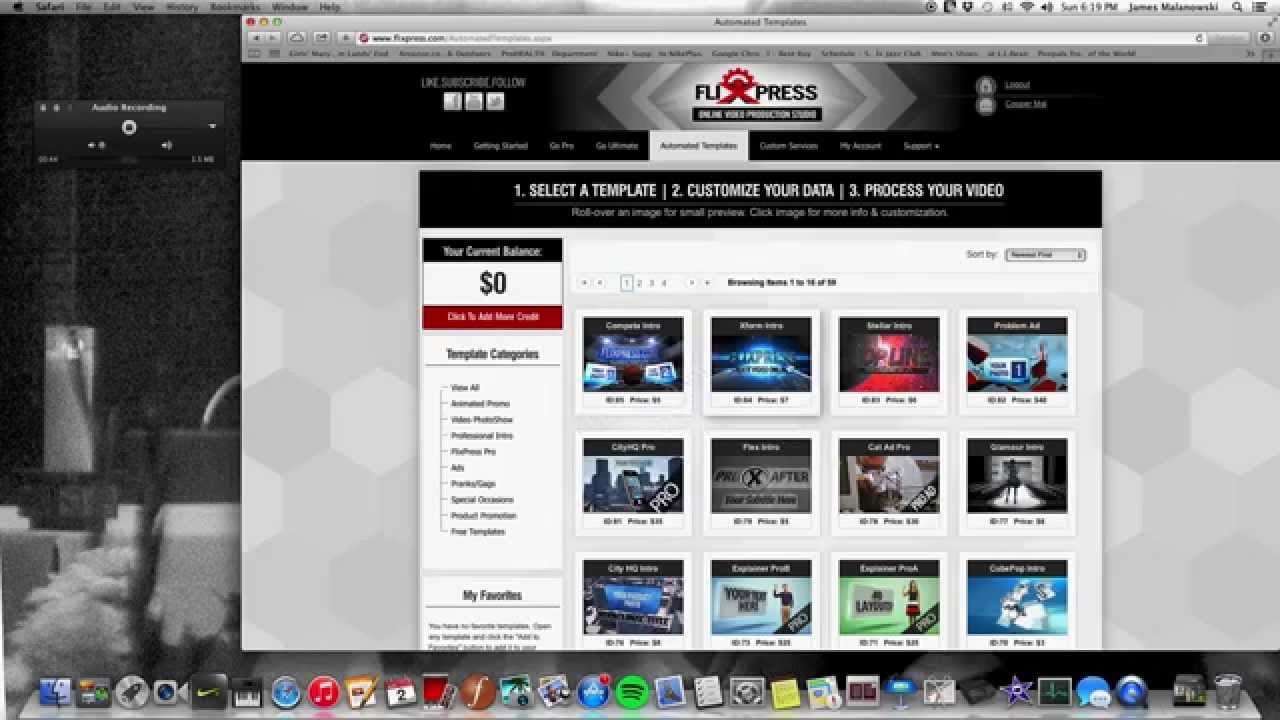Open Messages from the Dock
The width and height of the screenshot is (1280, 720).
pos(1093,692)
